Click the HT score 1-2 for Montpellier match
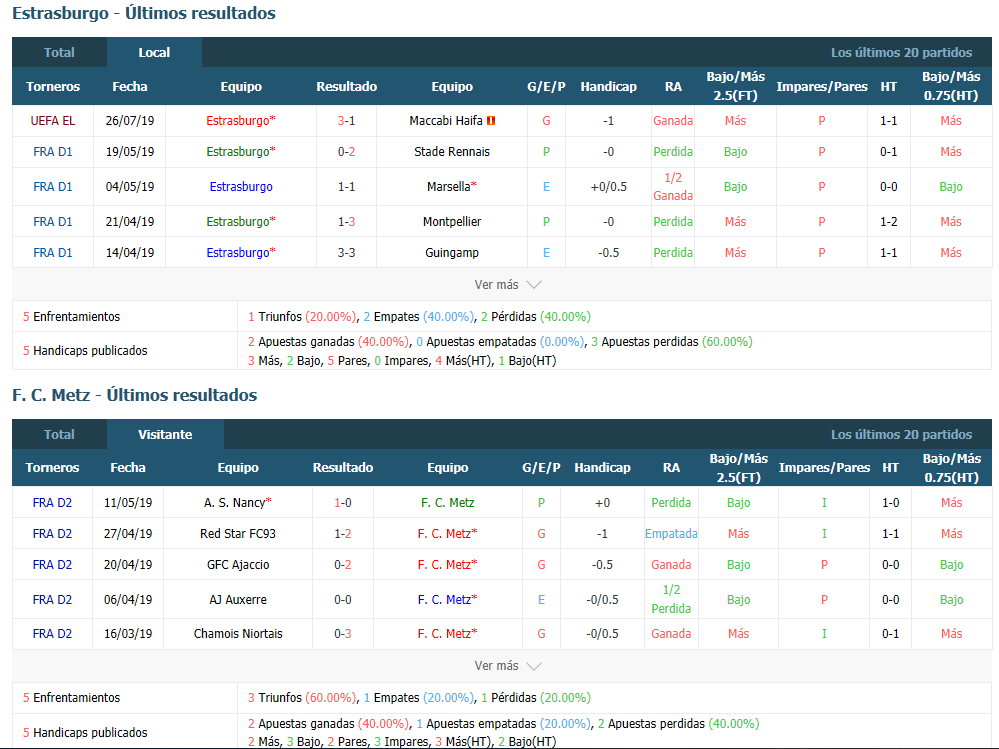Viewport: 999px width, 749px height. click(x=889, y=222)
